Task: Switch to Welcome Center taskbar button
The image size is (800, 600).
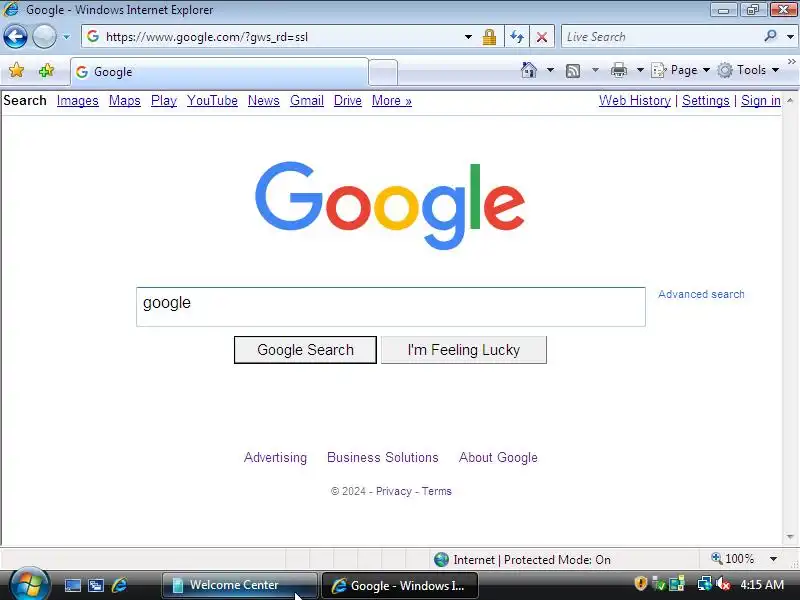Action: point(239,585)
